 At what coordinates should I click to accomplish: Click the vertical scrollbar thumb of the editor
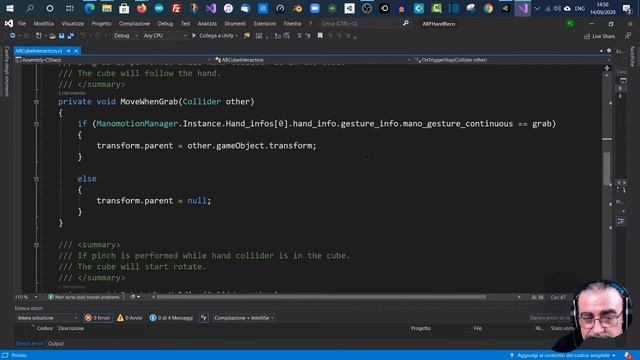pos(607,168)
